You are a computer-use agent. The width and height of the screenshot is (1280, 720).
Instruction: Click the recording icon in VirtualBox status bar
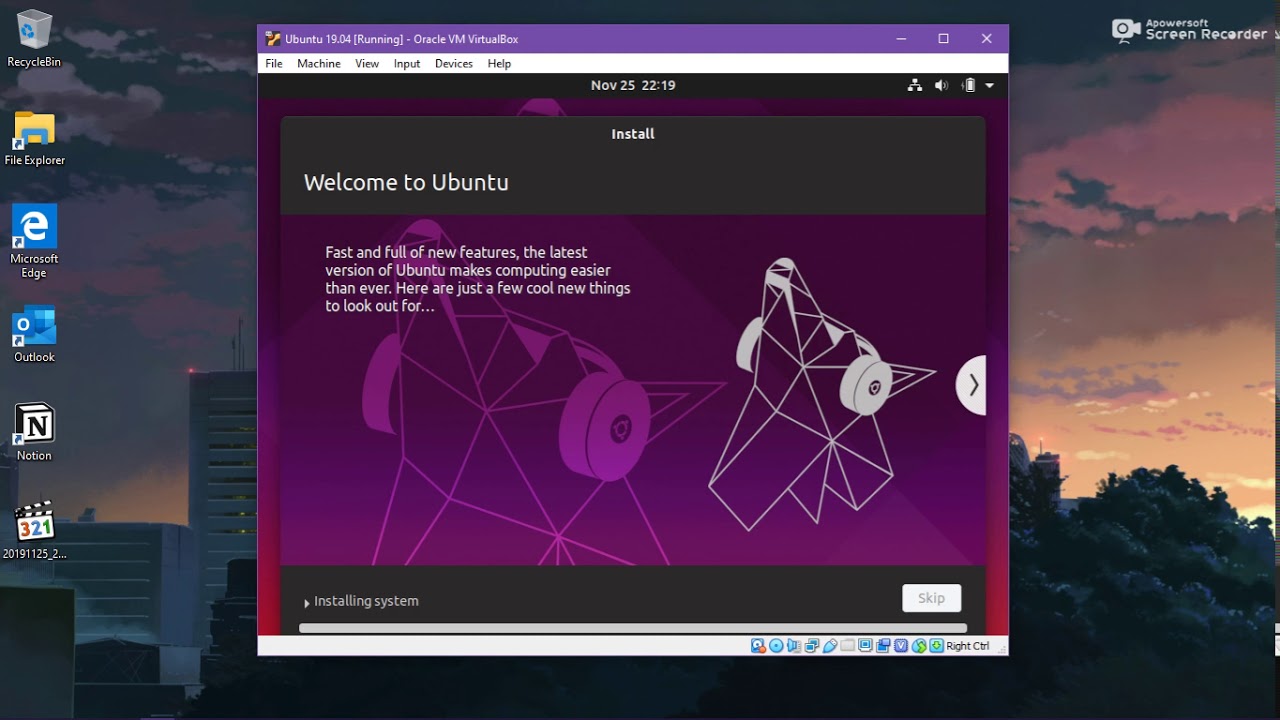coord(883,646)
